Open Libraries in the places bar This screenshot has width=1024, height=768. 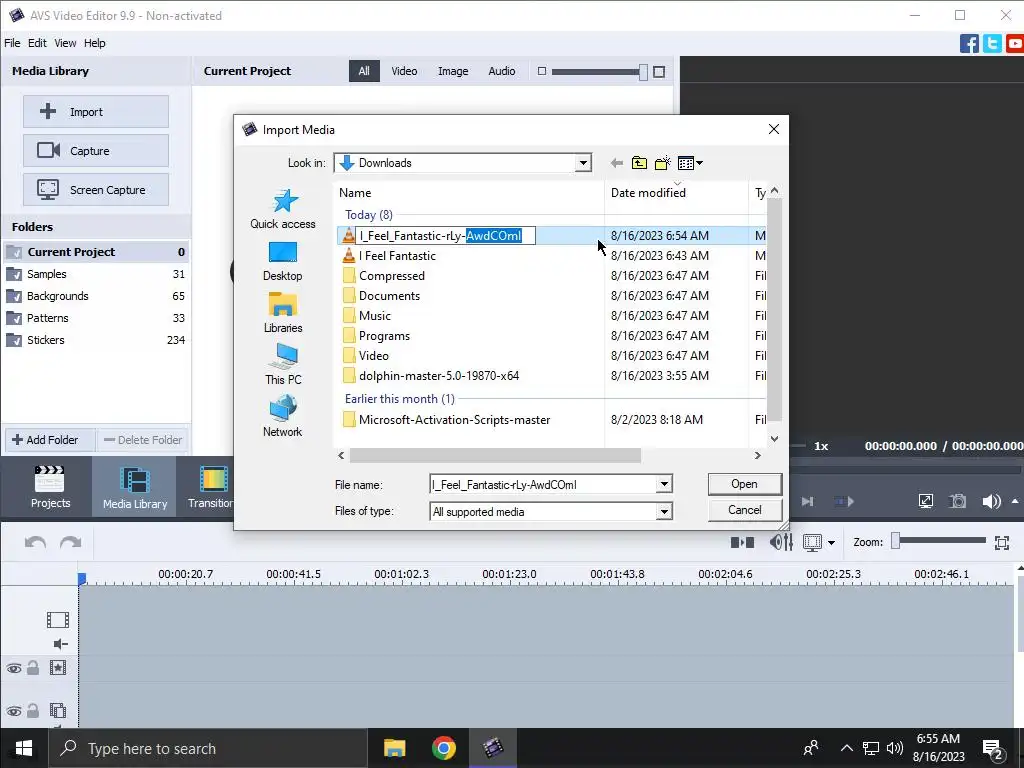coord(283,313)
